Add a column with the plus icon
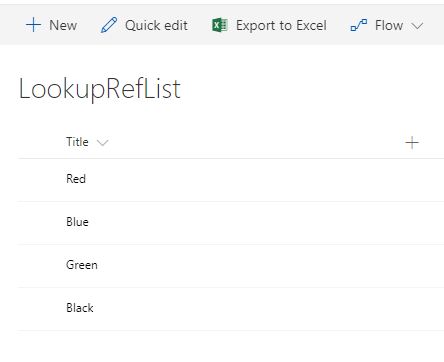 coord(412,143)
